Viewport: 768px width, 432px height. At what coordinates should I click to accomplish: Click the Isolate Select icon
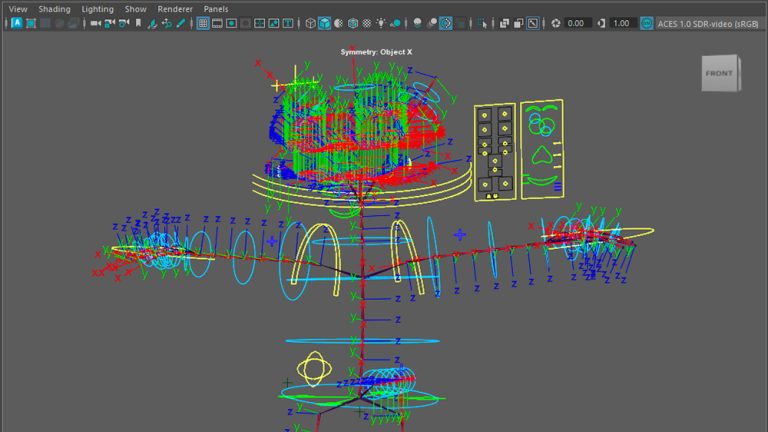pyautogui.click(x=484, y=23)
